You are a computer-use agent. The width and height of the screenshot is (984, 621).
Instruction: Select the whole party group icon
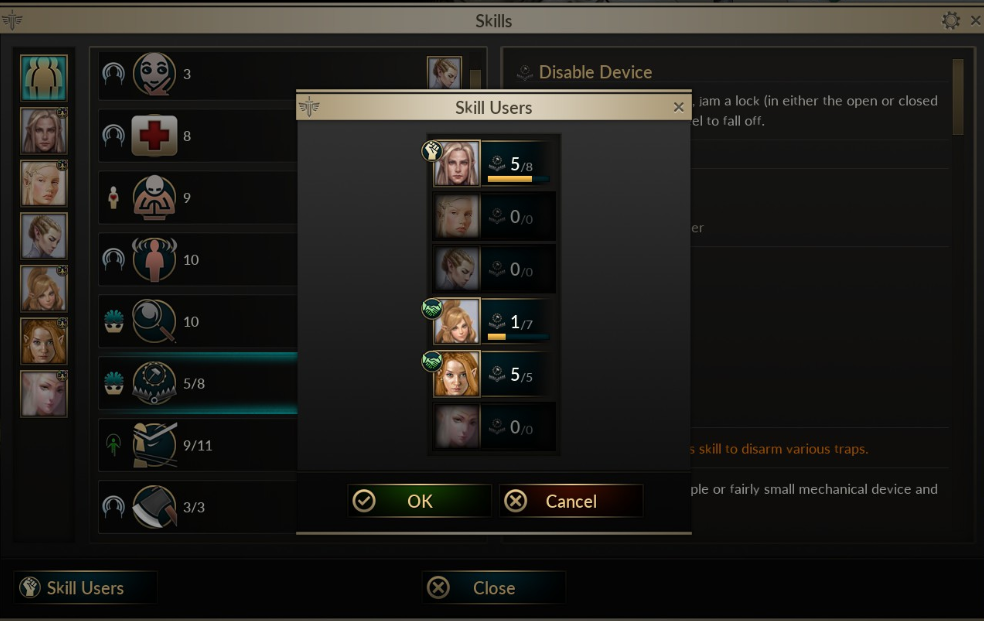click(x=43, y=78)
